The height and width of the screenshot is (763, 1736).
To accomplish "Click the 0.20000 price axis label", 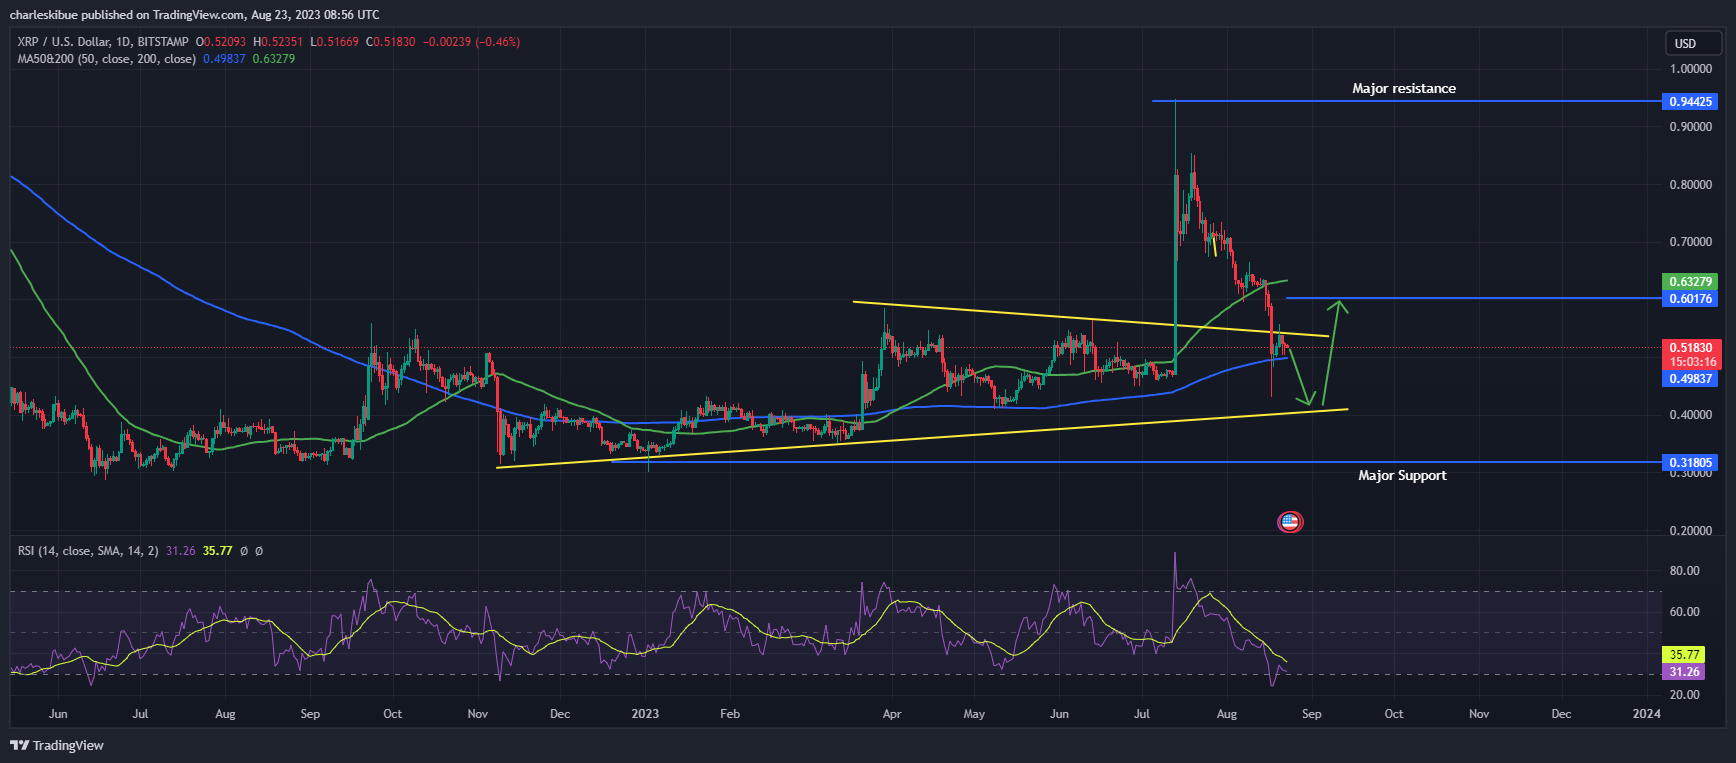I will [1691, 531].
